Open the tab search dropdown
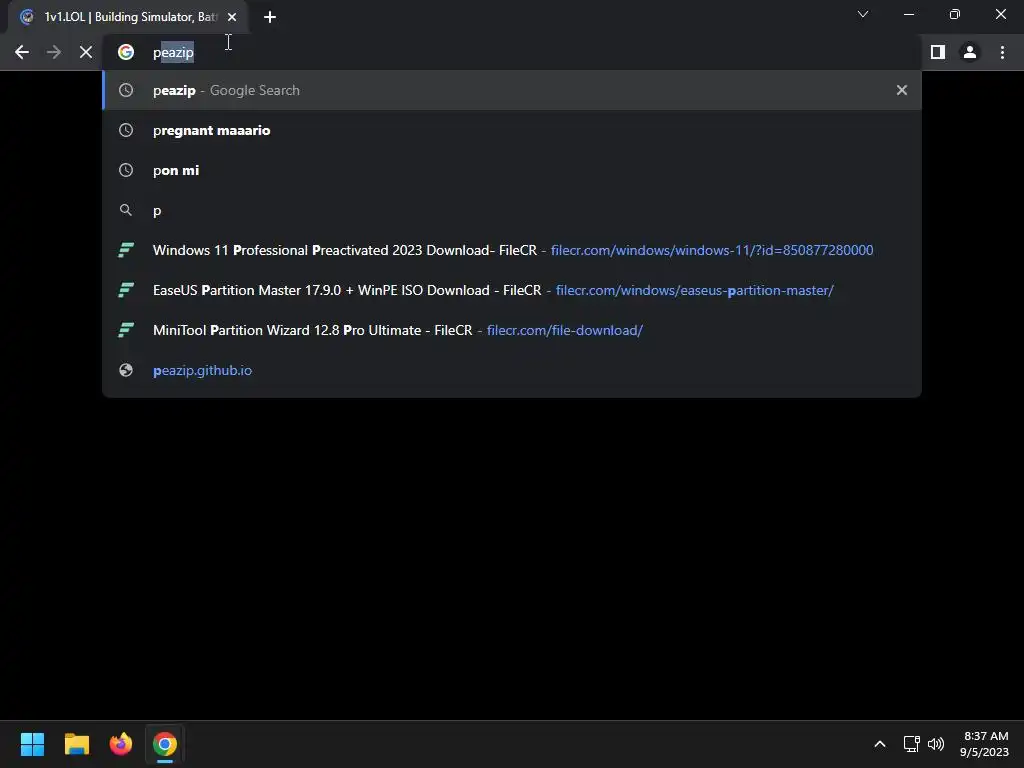The width and height of the screenshot is (1024, 768). (x=863, y=14)
